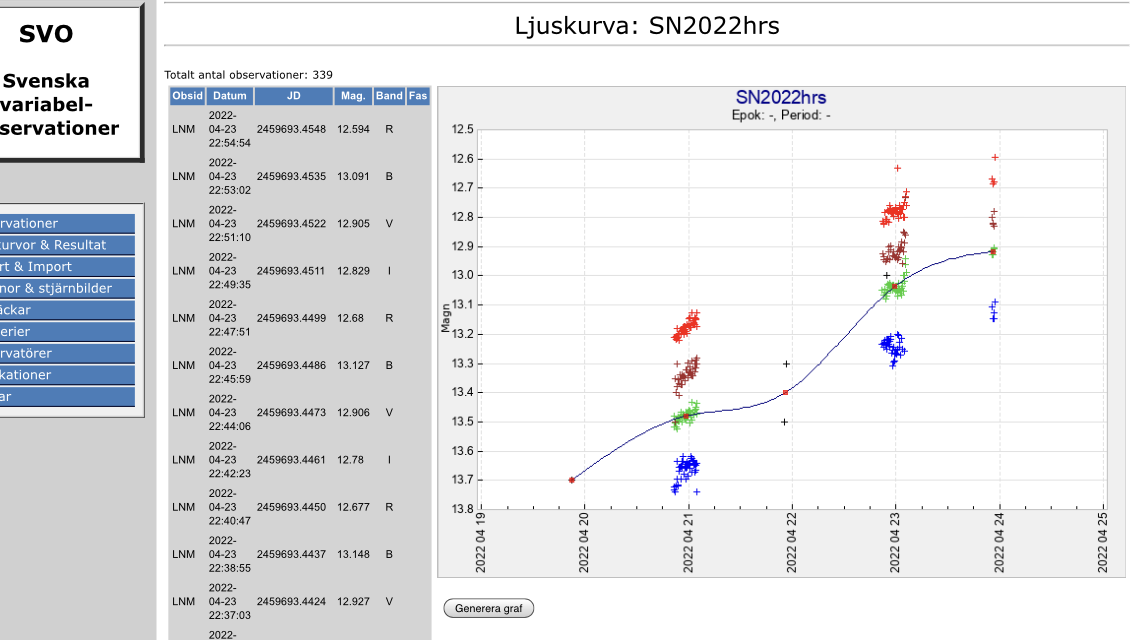Click the red marker at start of fitted curve
The width and height of the screenshot is (1136, 640).
(x=571, y=480)
